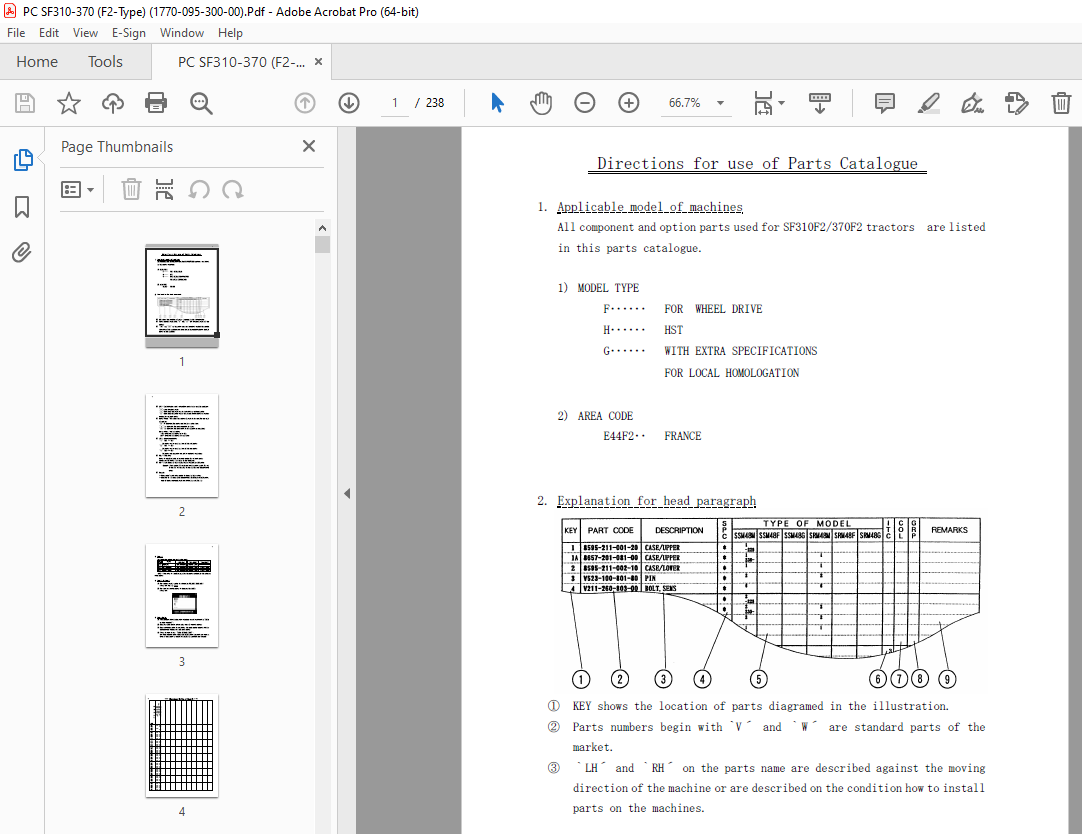Select the Highlight text tool
The image size is (1082, 834).
928,103
